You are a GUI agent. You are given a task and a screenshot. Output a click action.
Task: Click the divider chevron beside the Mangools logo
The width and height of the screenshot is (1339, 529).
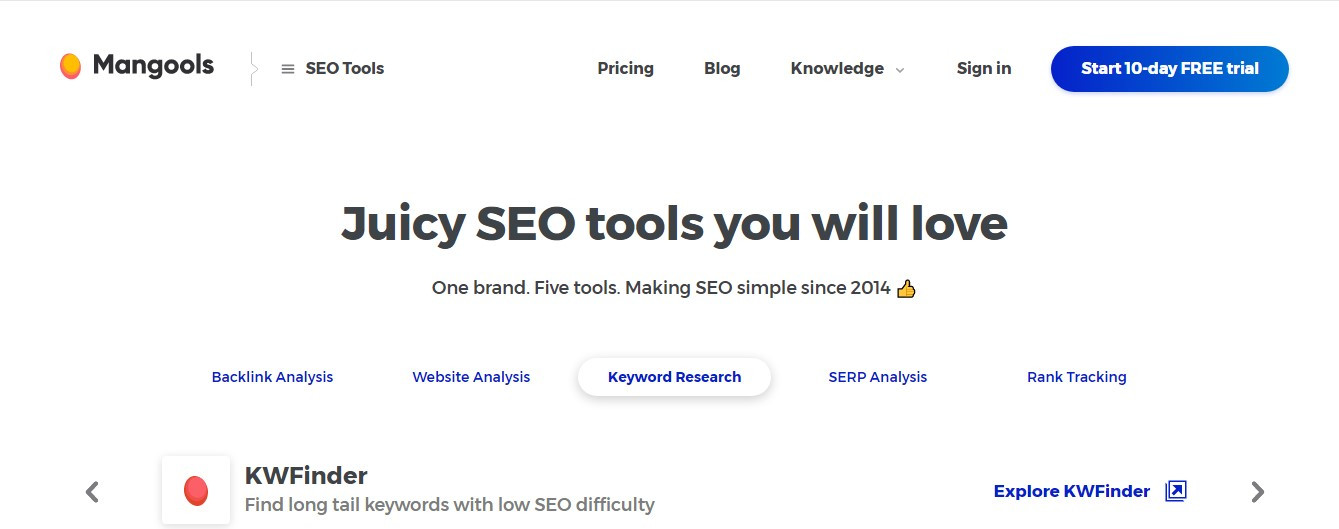254,69
